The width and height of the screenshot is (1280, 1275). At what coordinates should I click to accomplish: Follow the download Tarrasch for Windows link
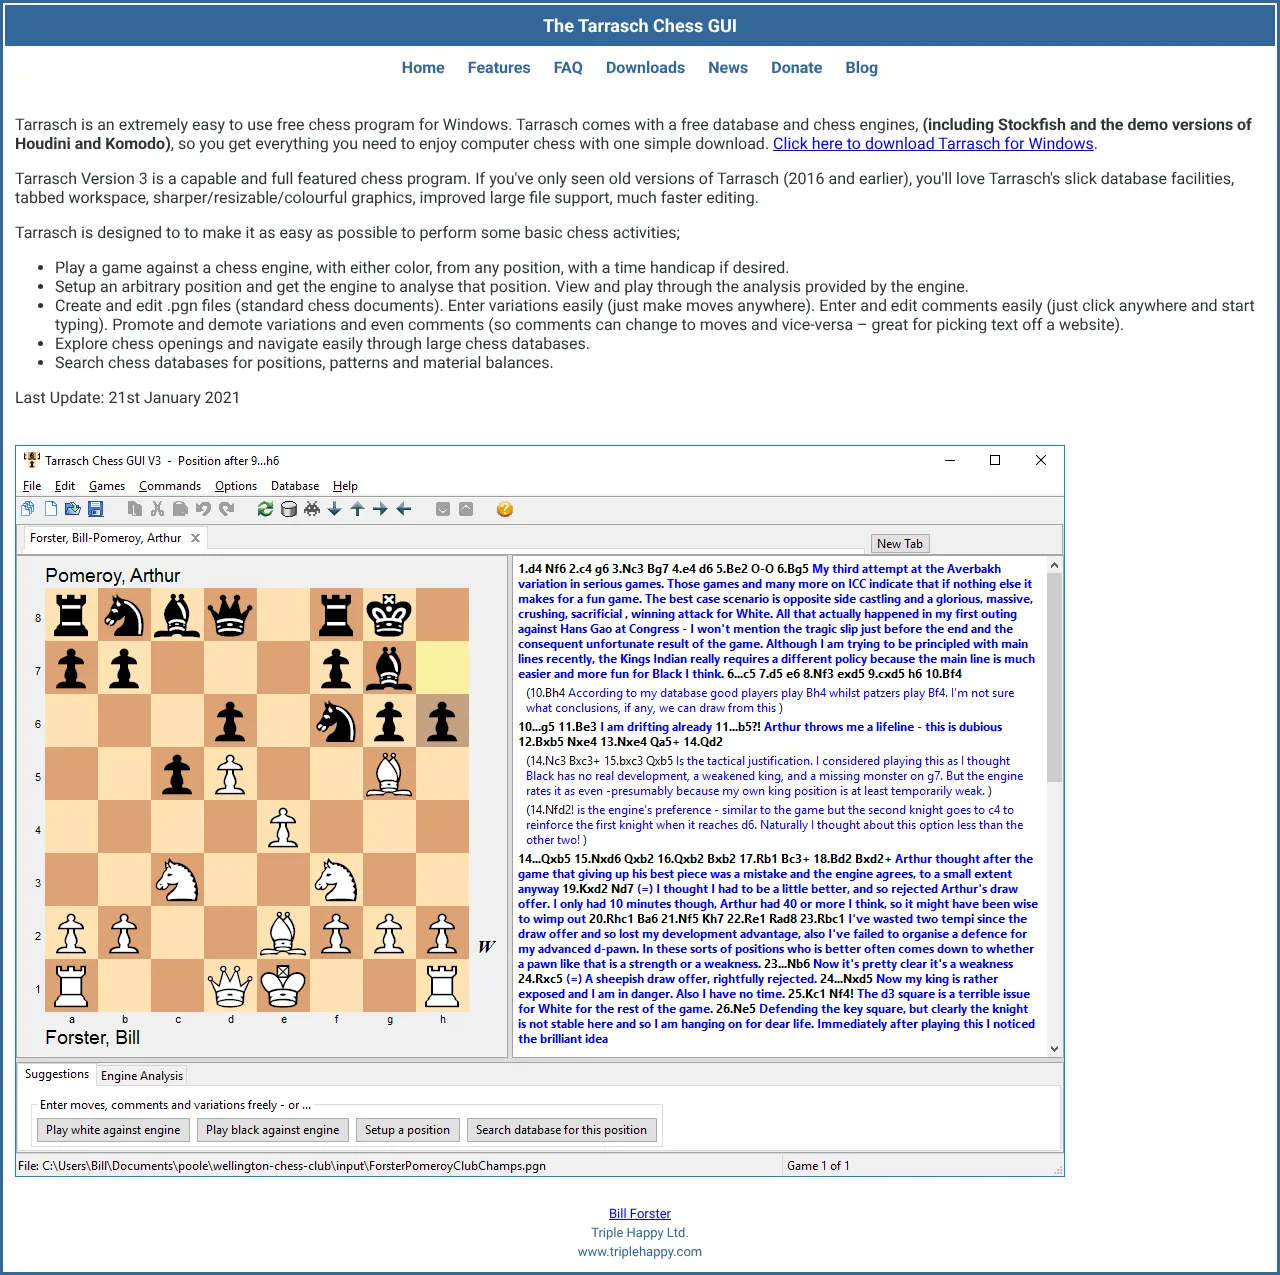click(x=933, y=143)
